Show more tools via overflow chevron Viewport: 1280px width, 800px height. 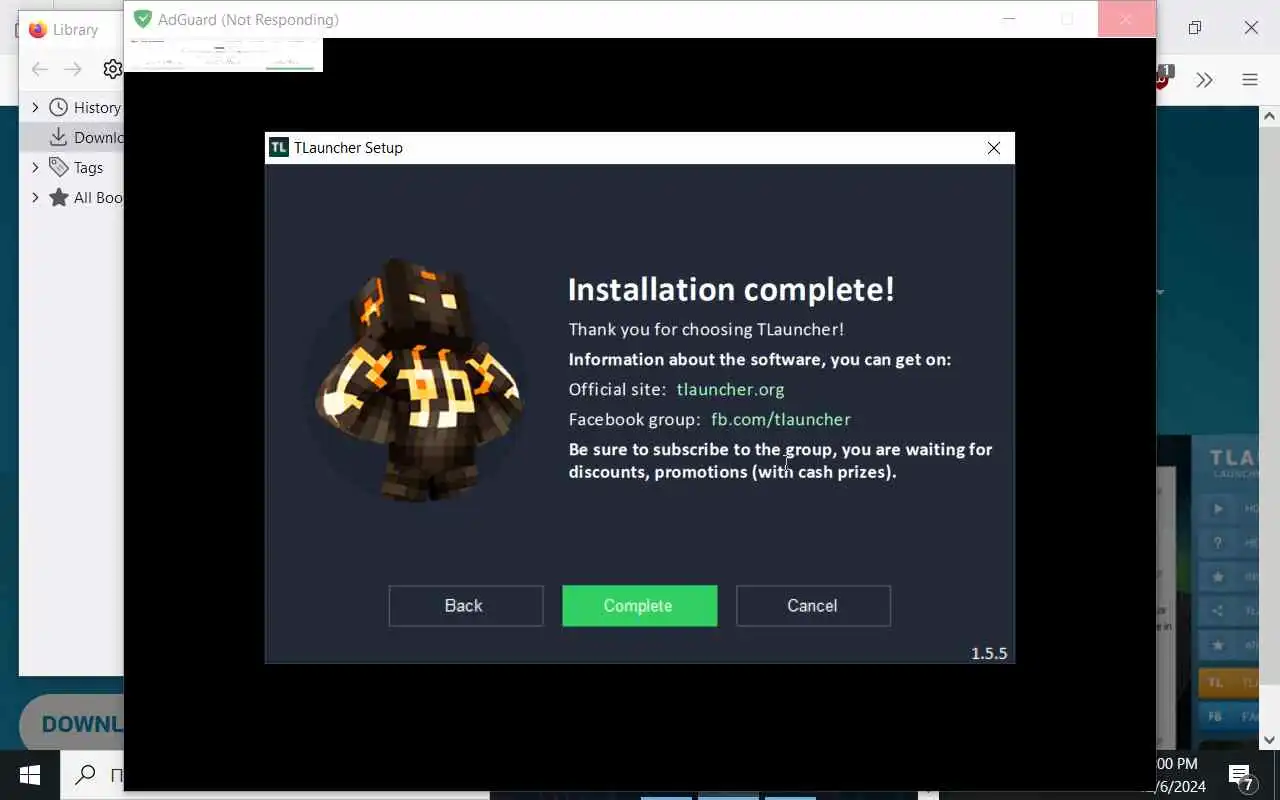(x=1204, y=79)
